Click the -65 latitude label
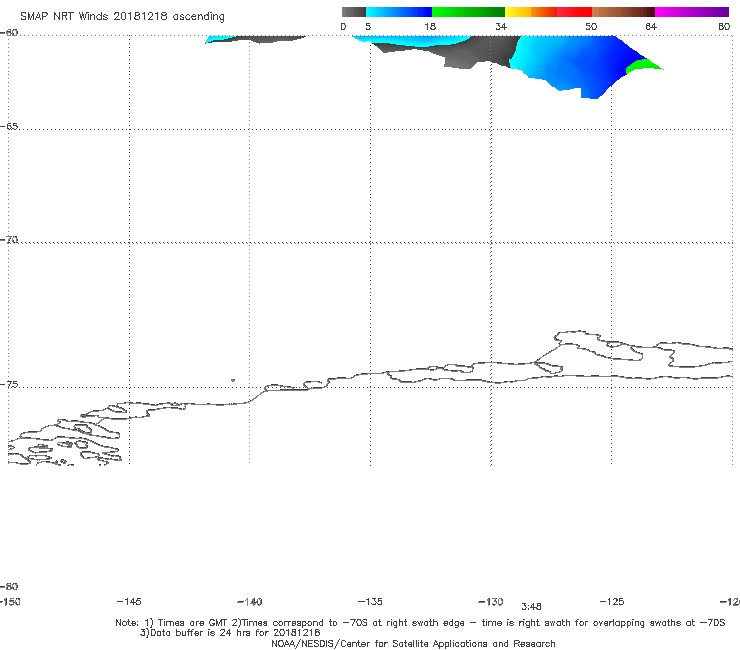The image size is (740, 650). click(x=9, y=127)
